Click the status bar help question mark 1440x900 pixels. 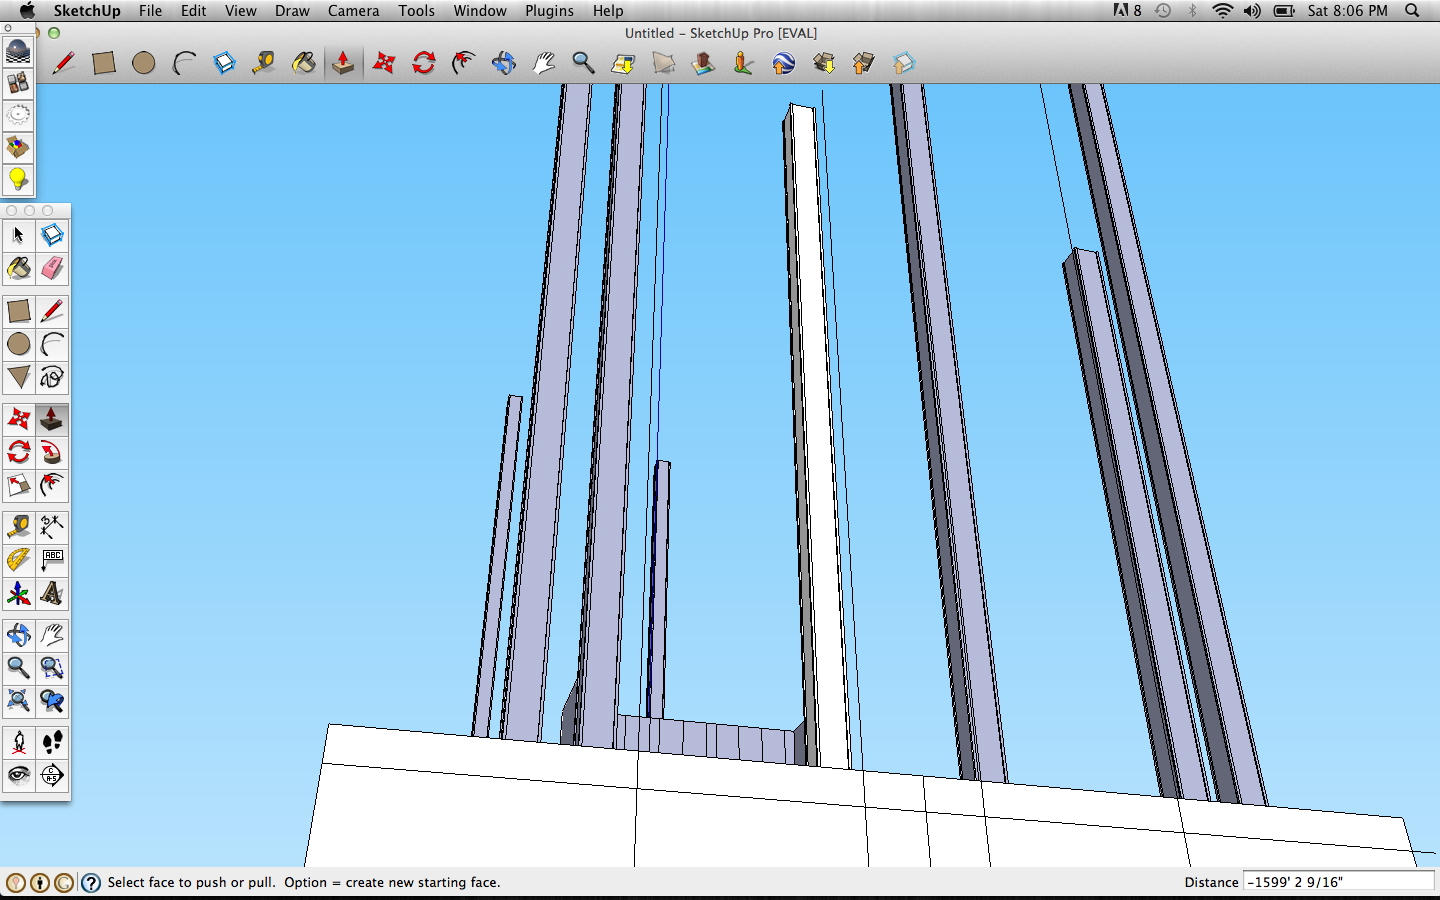tap(91, 882)
